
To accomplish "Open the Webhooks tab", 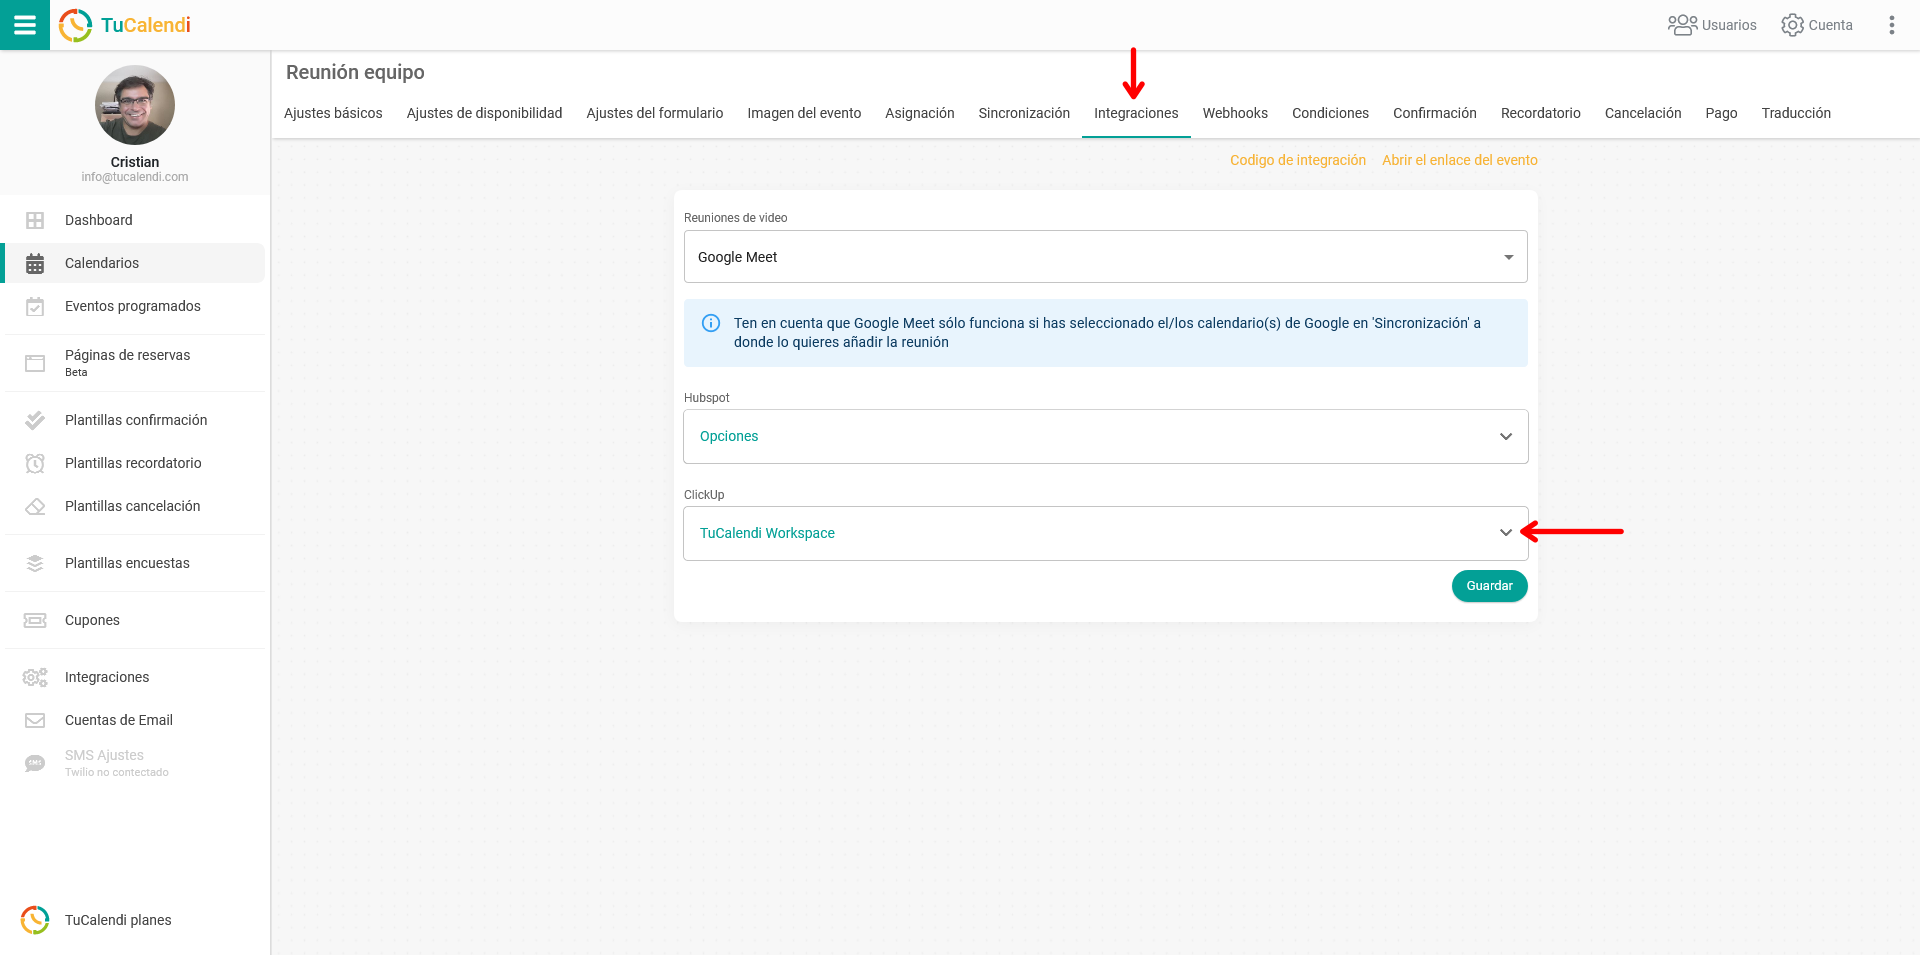I will [x=1235, y=113].
